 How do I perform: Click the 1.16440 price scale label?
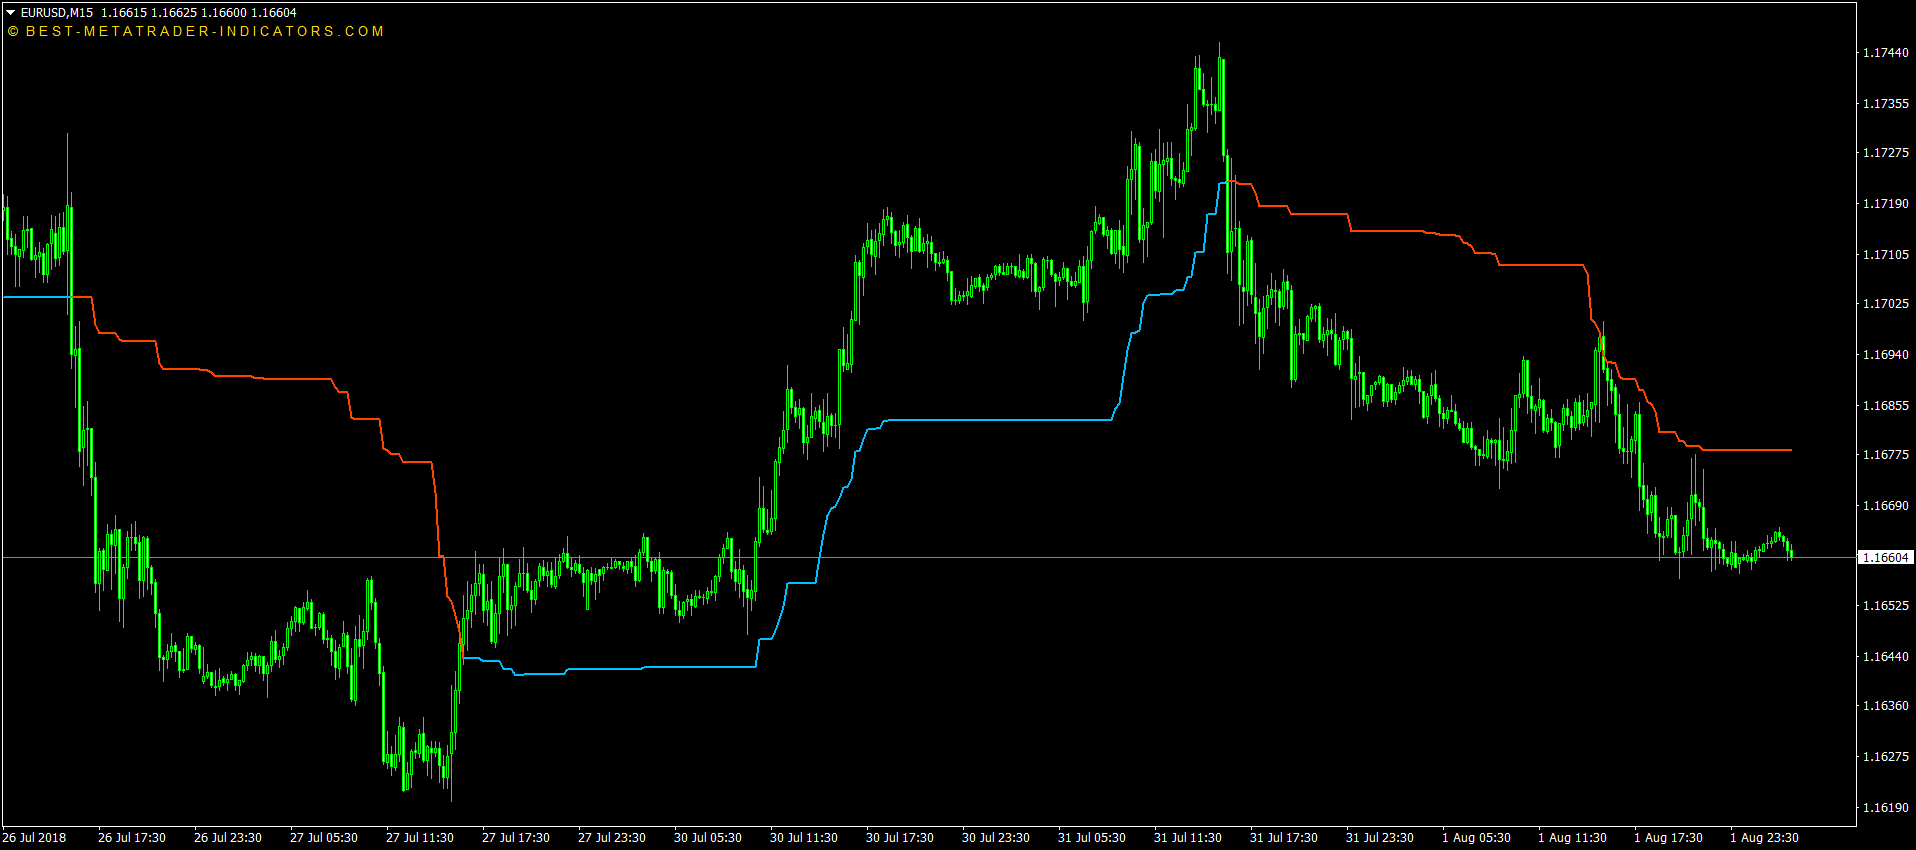(x=1885, y=657)
